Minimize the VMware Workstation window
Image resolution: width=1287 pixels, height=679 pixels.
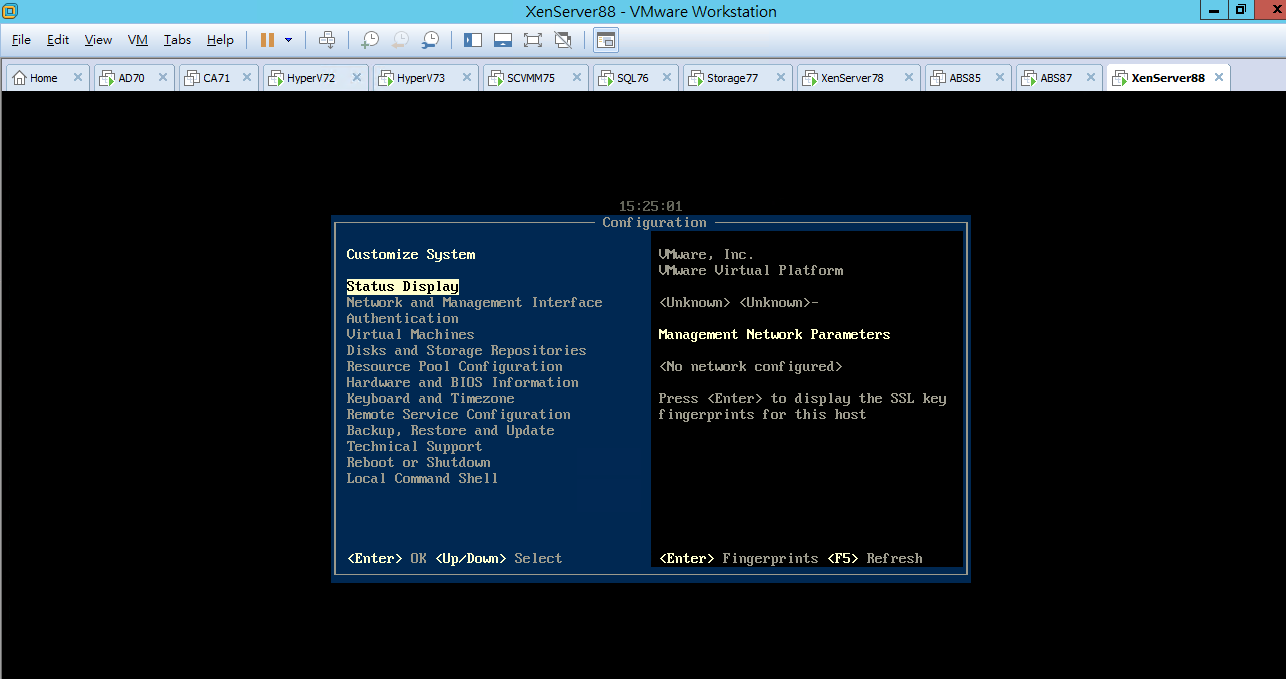(x=1214, y=9)
